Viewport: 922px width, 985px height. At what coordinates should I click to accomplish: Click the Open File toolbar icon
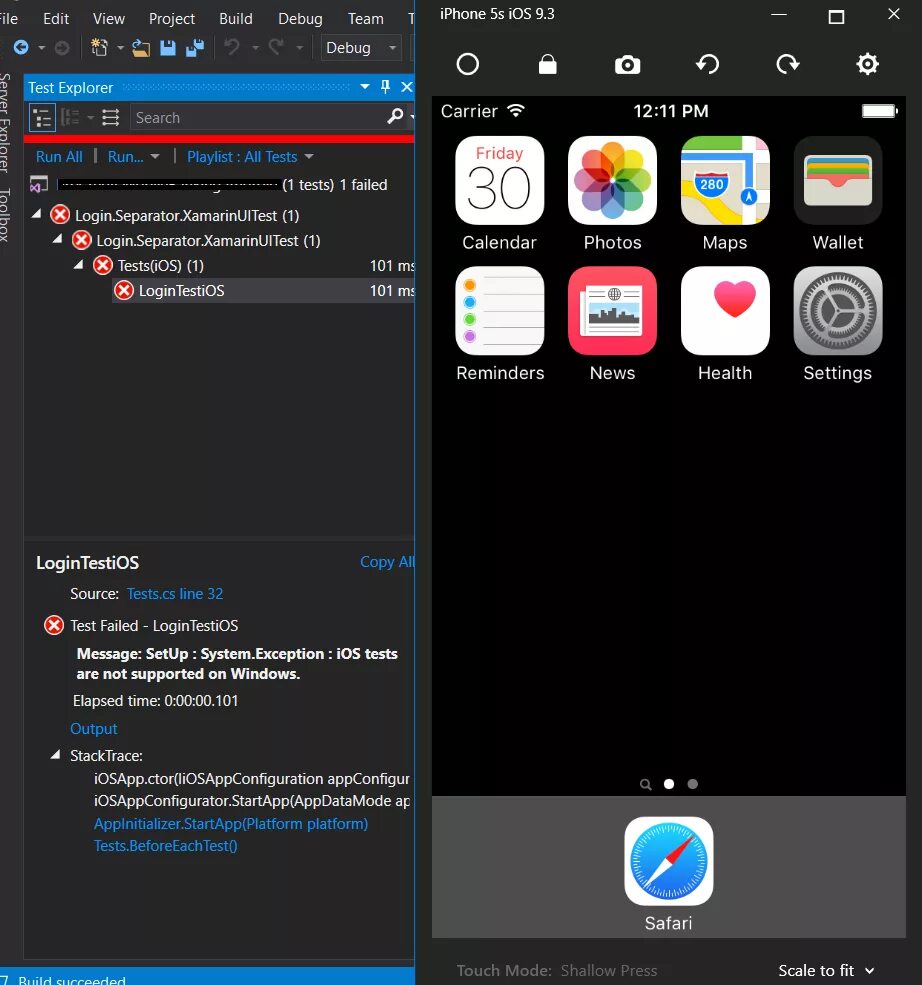(x=141, y=48)
